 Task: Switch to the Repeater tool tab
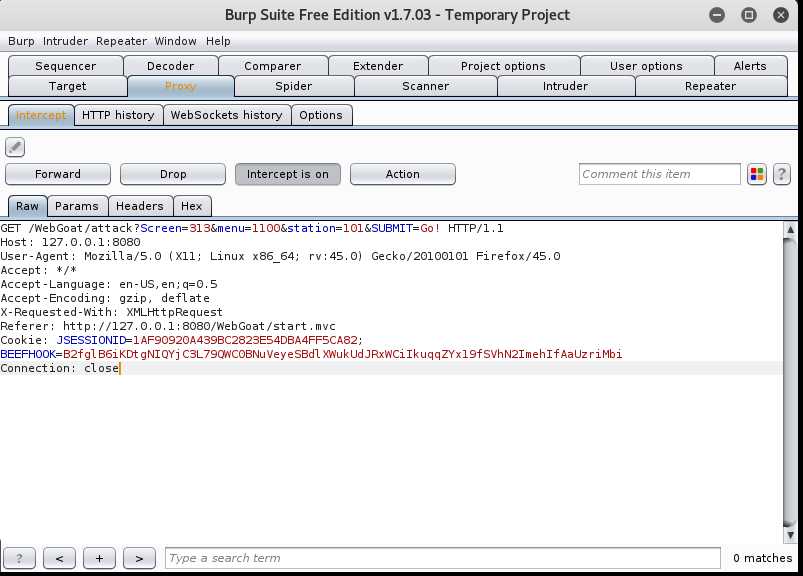[711, 86]
